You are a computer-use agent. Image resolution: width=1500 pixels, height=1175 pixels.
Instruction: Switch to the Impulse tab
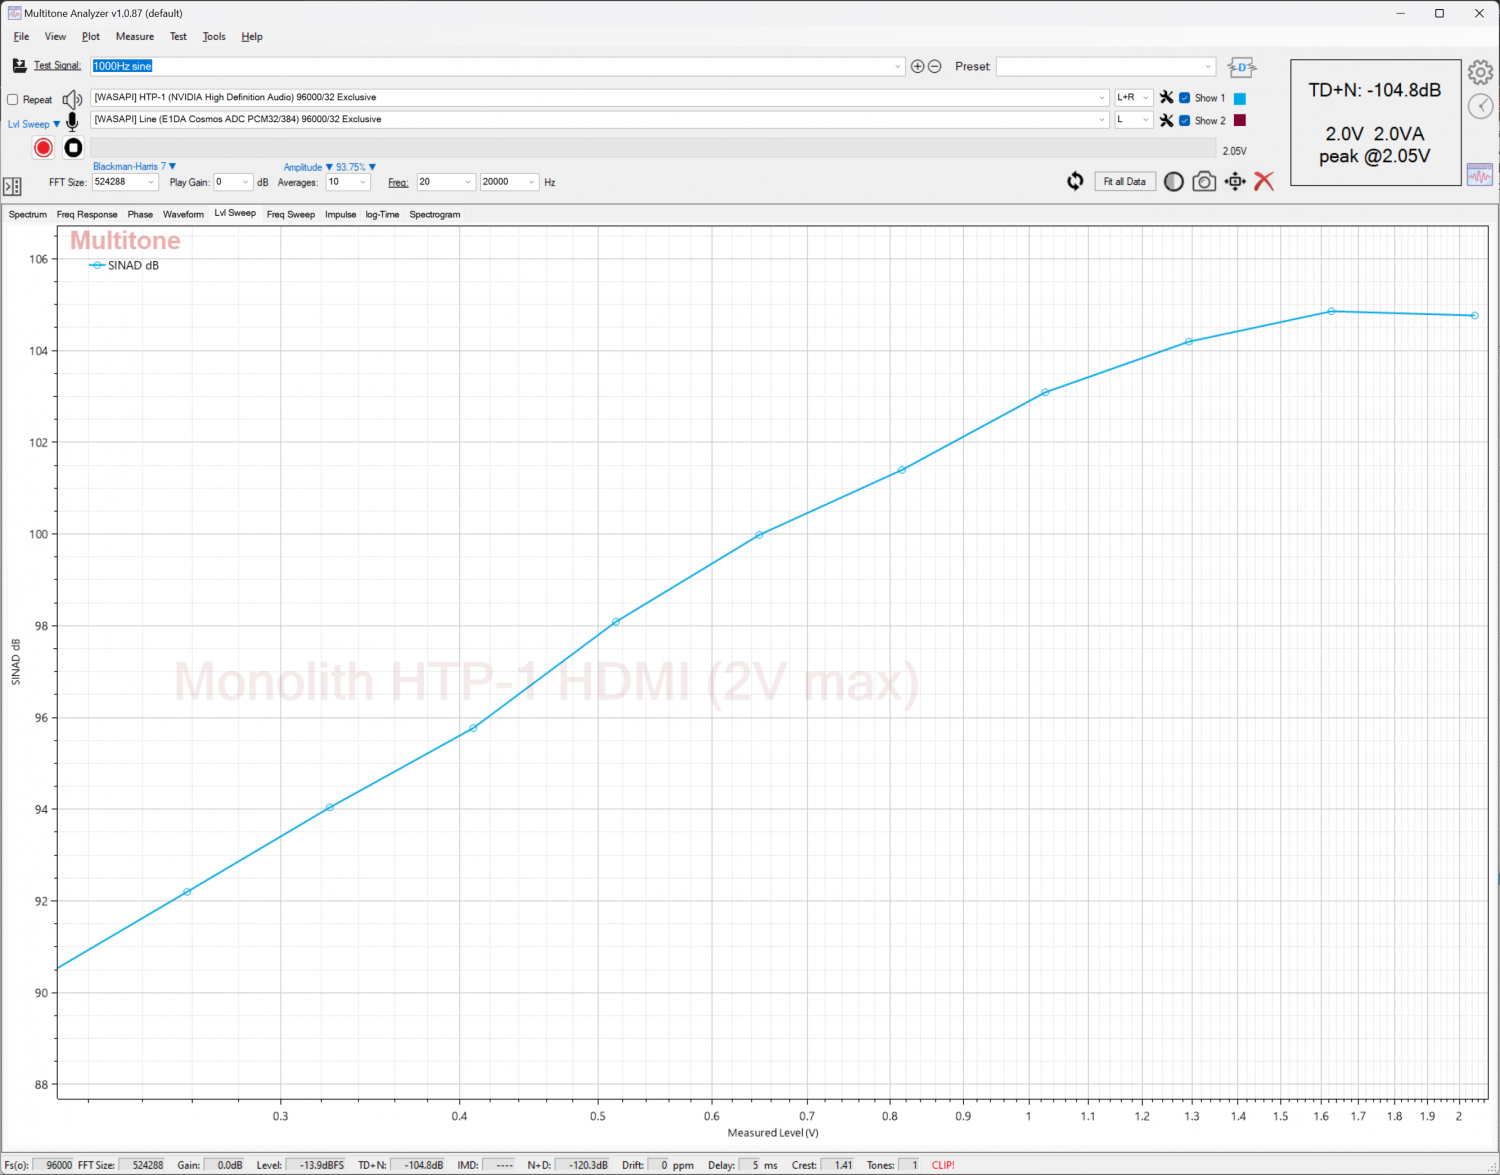pyautogui.click(x=340, y=214)
